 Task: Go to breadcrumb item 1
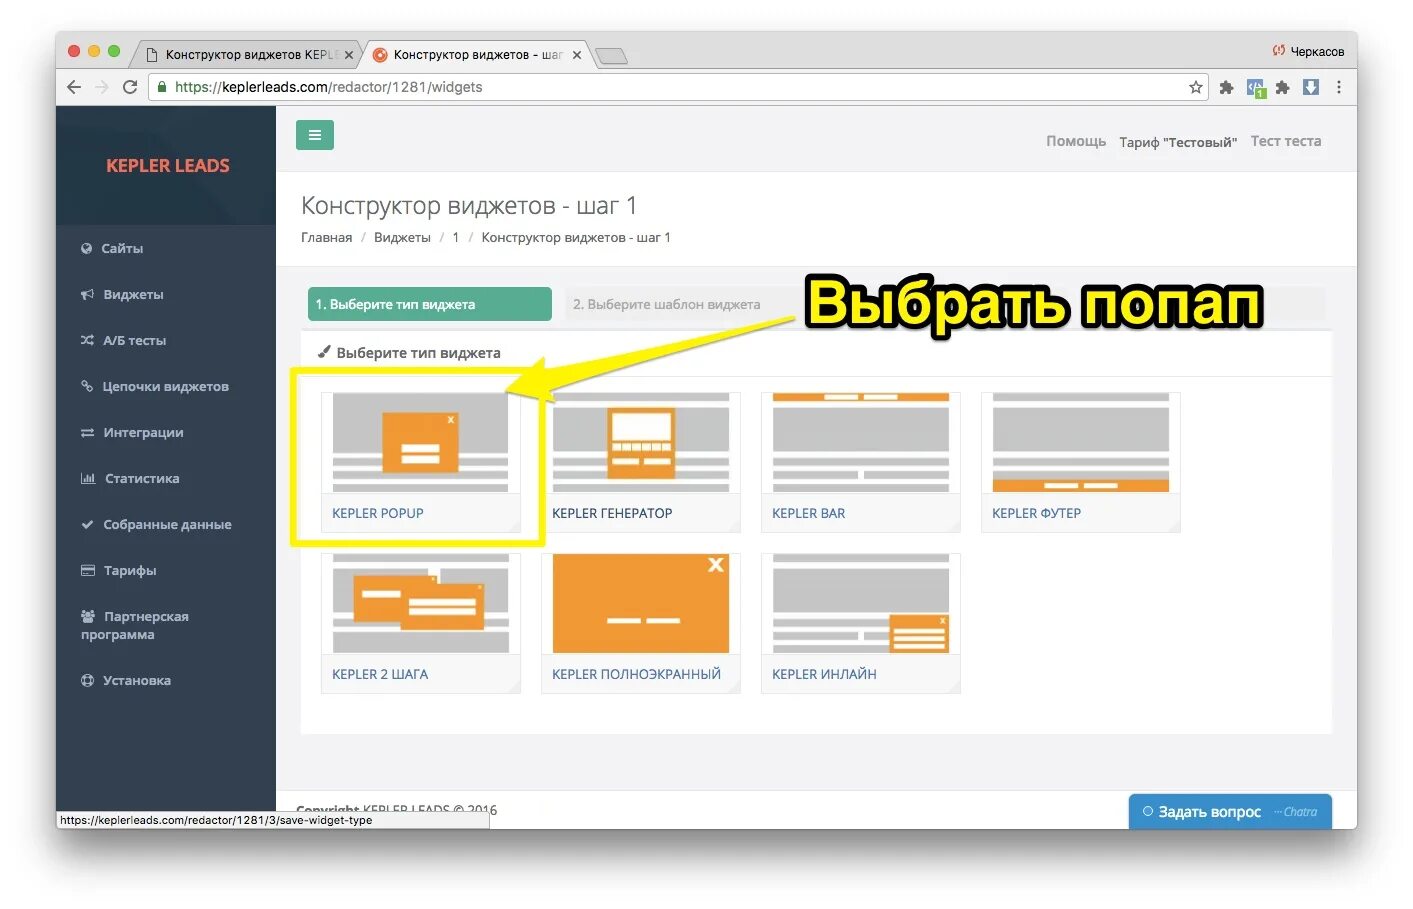pos(456,237)
